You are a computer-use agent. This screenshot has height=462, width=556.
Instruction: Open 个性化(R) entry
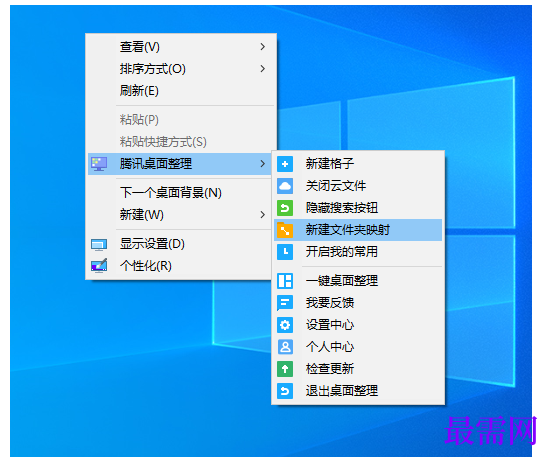click(x=181, y=266)
